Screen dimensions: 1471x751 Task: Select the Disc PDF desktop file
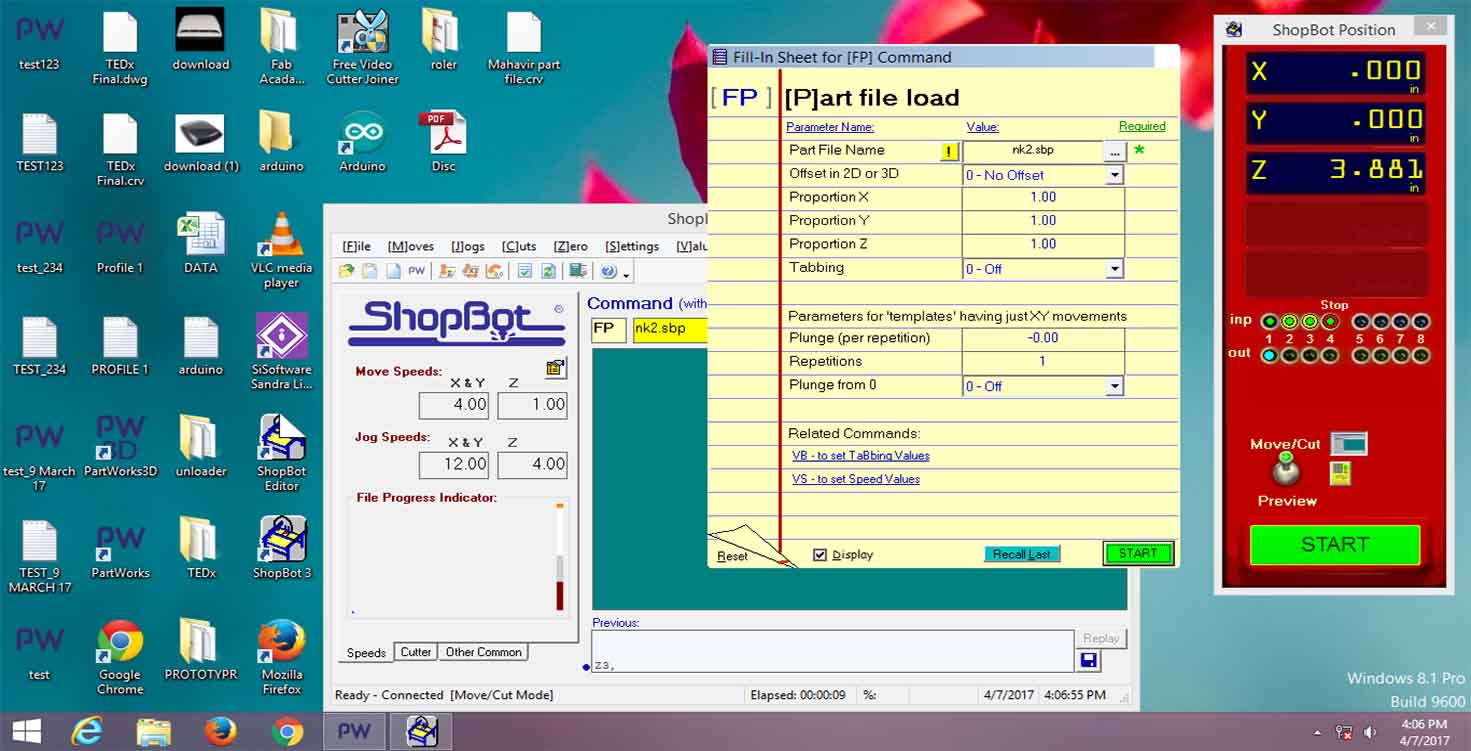[x=443, y=141]
